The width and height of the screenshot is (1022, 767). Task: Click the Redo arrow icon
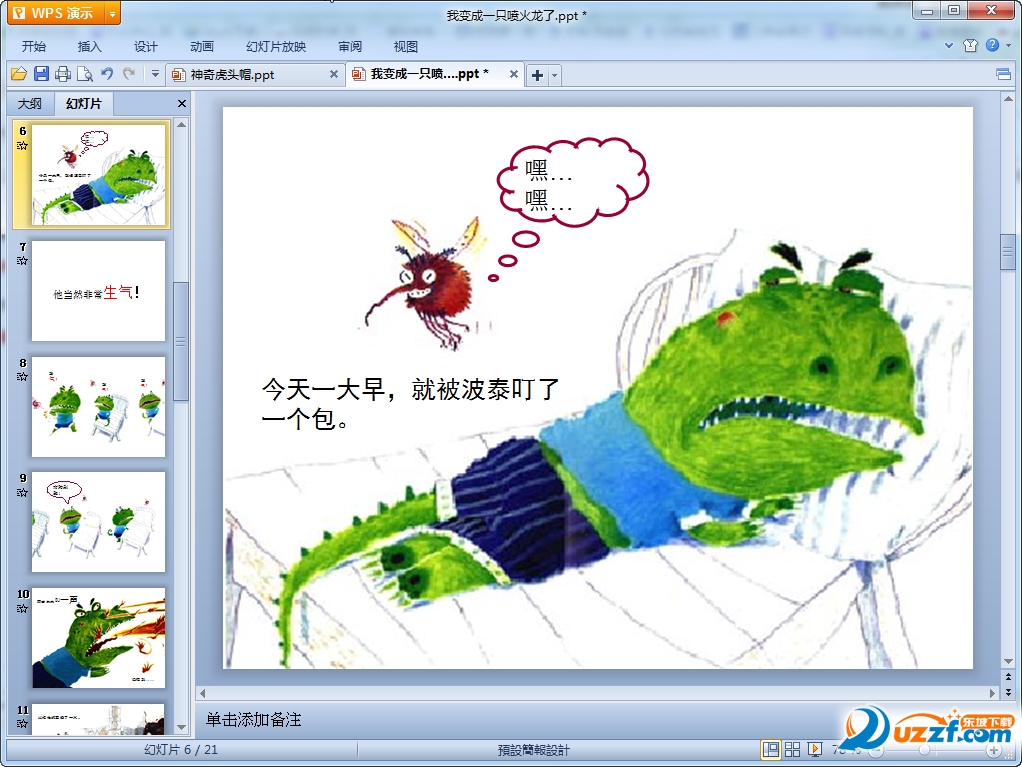129,74
